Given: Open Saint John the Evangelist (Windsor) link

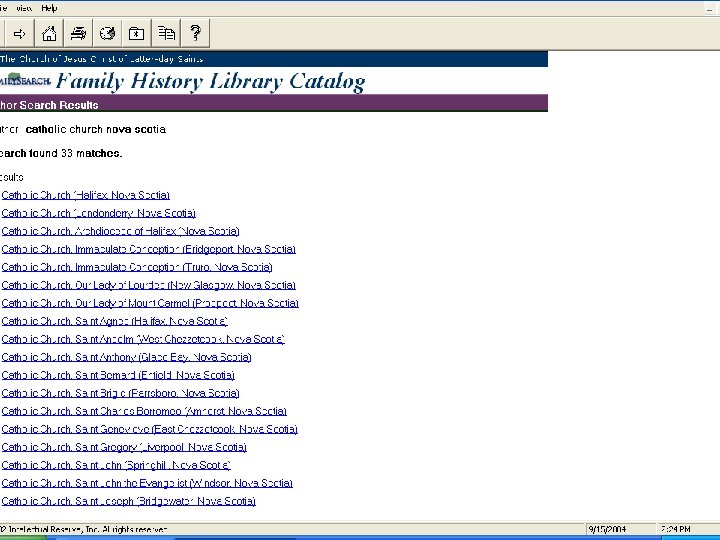Looking at the screenshot, I should [x=147, y=483].
